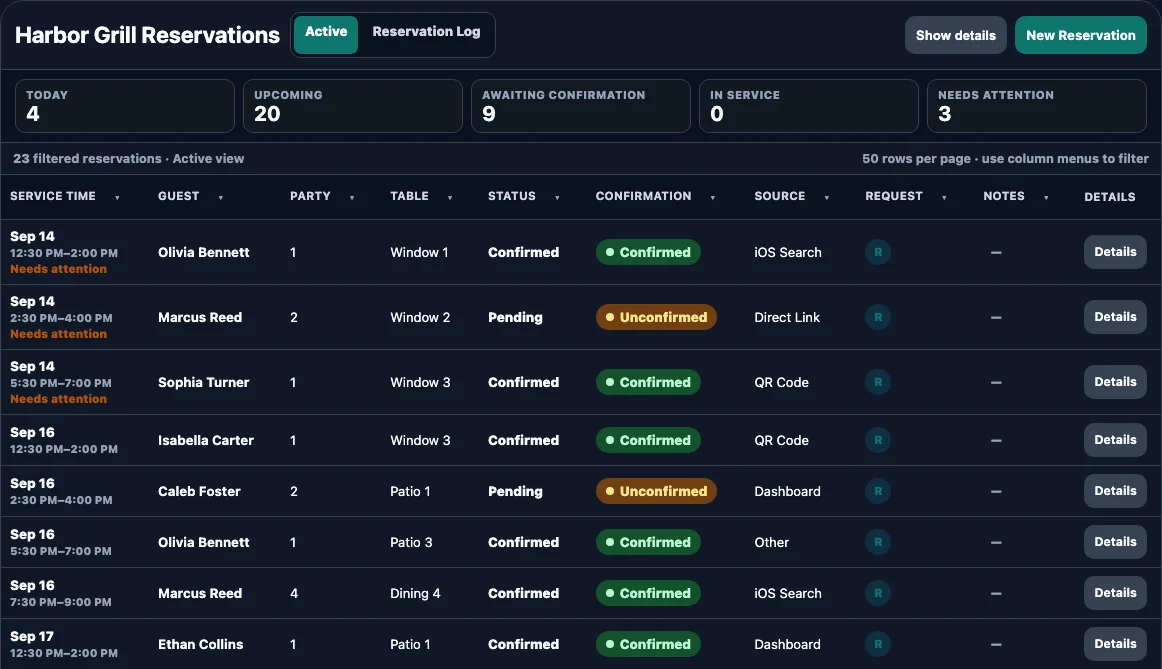Click the Other source cell
1162x669 pixels.
[x=771, y=542]
